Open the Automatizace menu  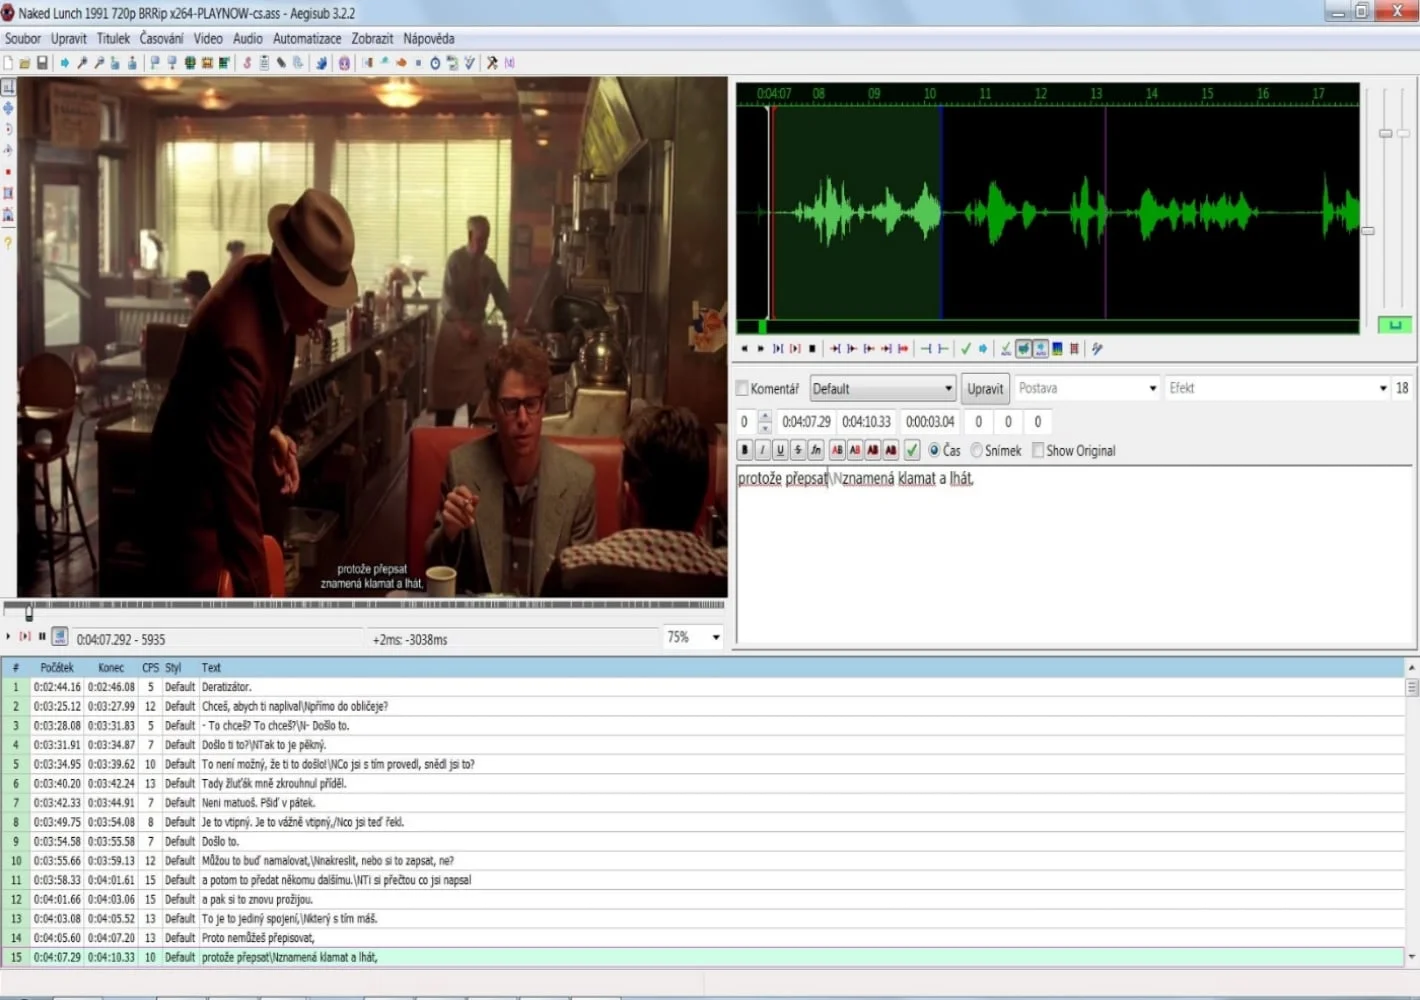[x=307, y=39]
